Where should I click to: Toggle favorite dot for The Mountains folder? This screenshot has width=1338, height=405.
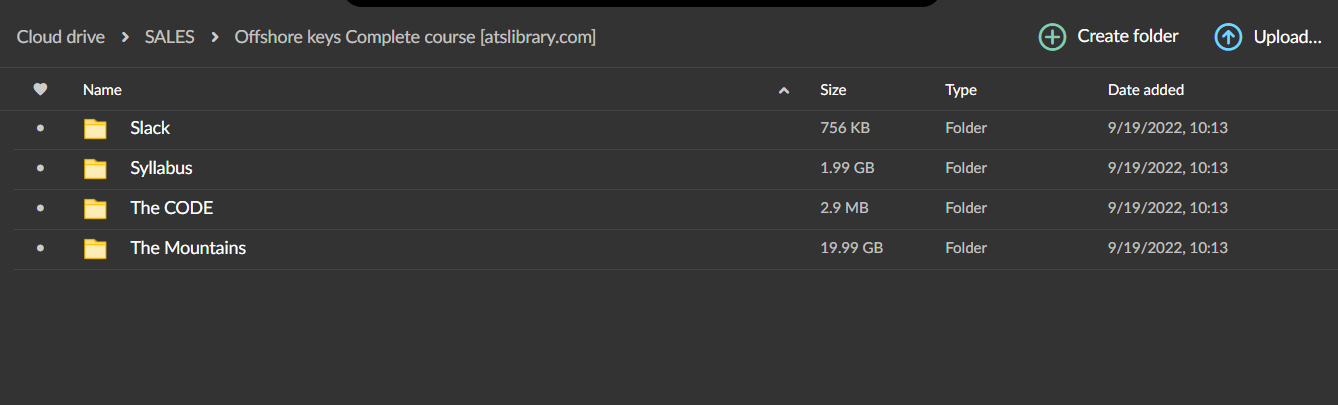coord(40,248)
